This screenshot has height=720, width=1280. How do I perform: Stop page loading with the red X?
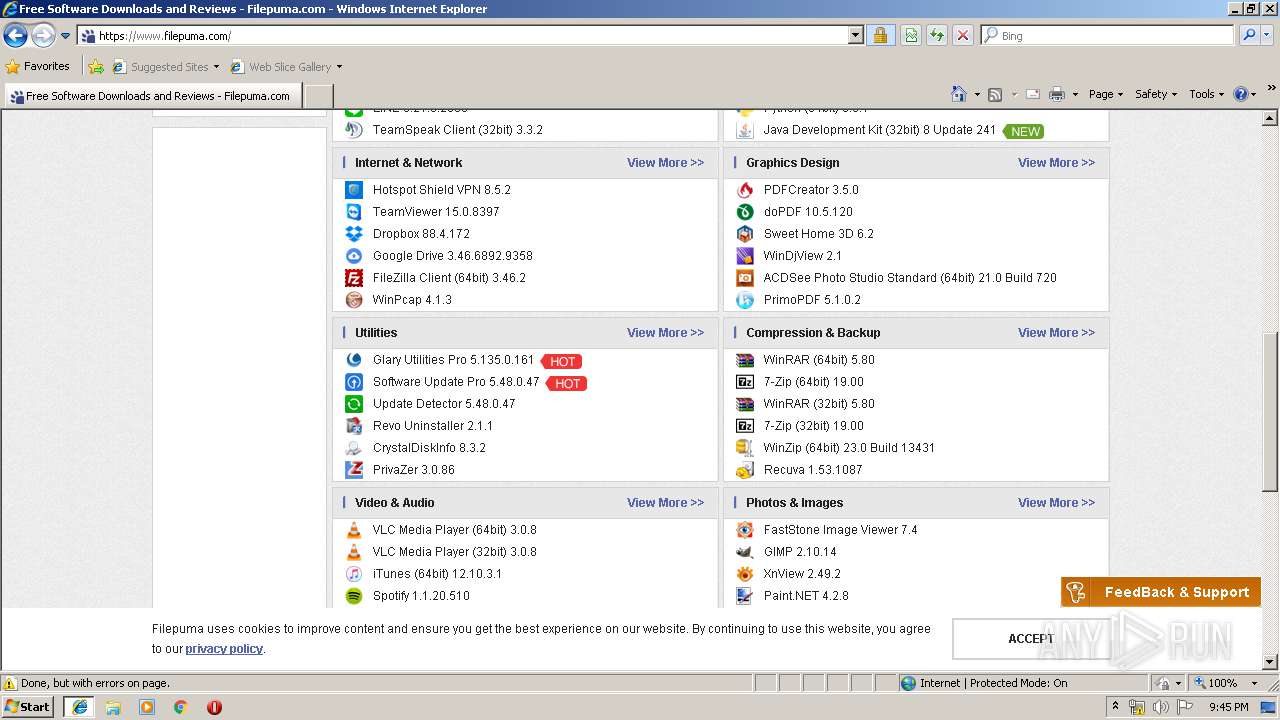pos(963,36)
